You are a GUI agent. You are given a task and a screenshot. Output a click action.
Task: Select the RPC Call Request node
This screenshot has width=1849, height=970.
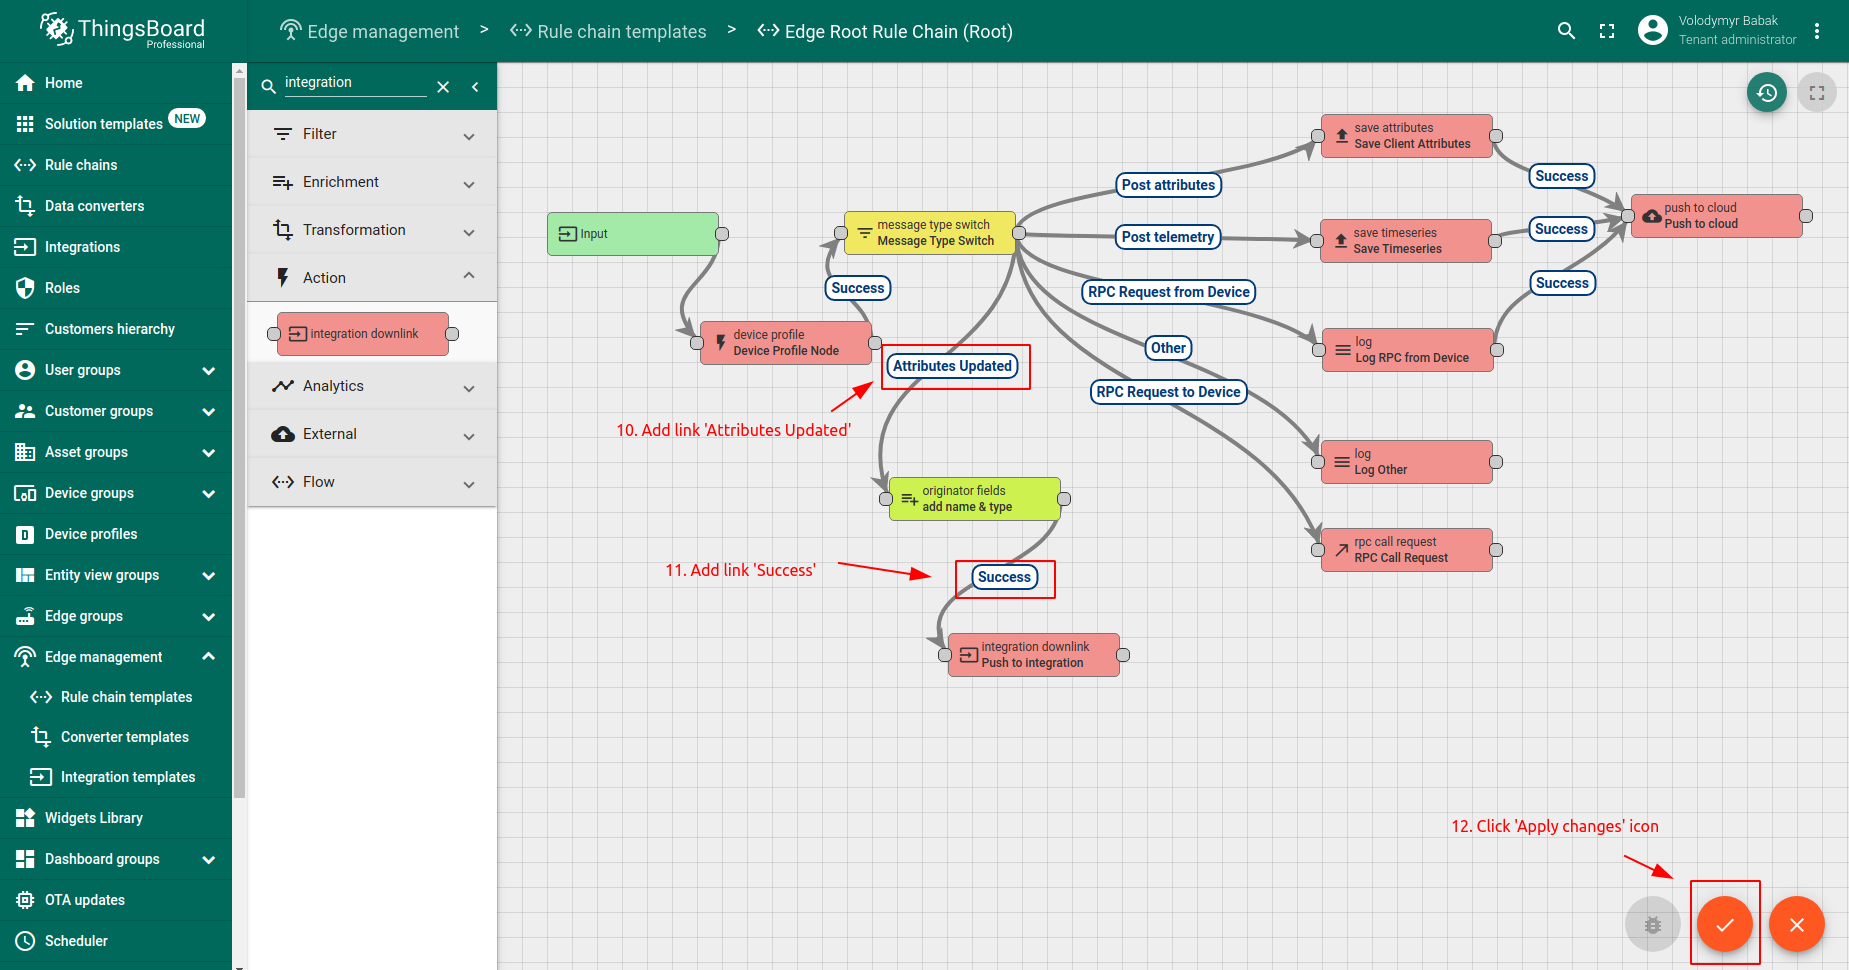pos(1407,550)
